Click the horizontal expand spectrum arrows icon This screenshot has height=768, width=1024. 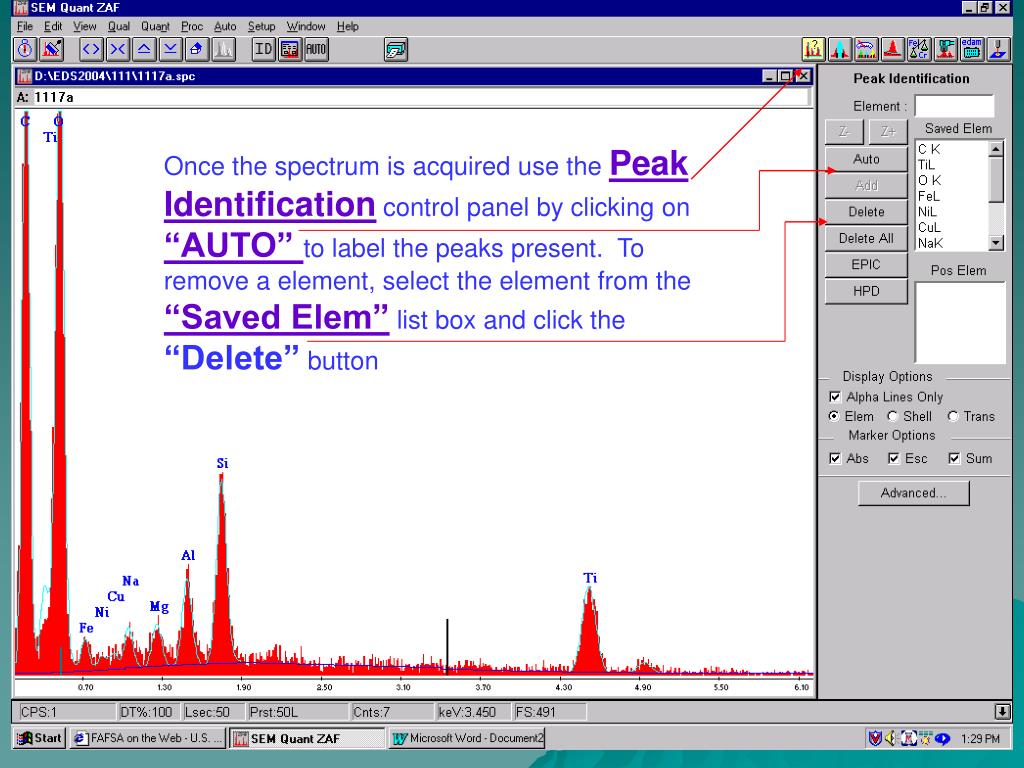91,48
